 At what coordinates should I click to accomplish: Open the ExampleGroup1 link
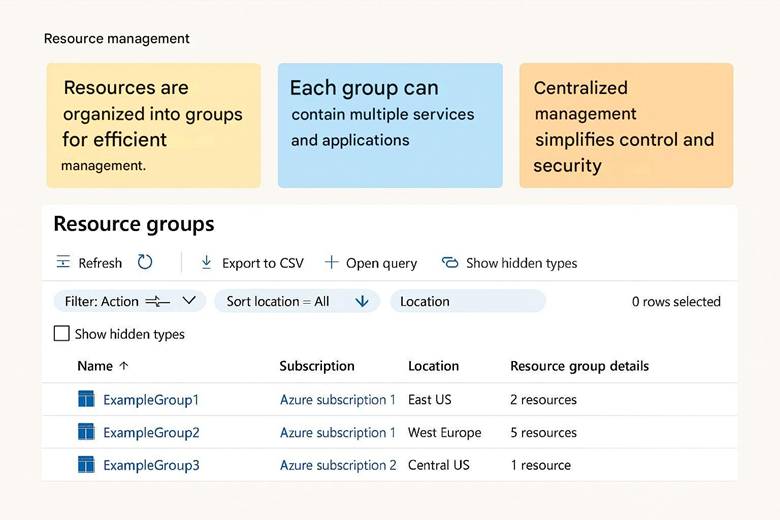151,400
